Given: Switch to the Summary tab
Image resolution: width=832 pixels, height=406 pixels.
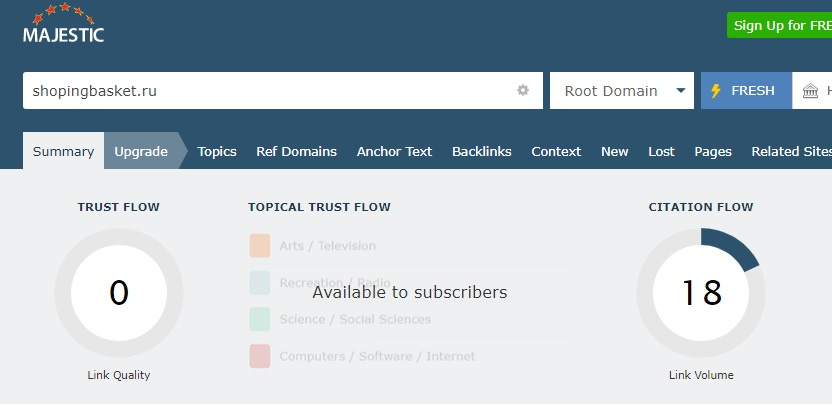Looking at the screenshot, I should (63, 151).
